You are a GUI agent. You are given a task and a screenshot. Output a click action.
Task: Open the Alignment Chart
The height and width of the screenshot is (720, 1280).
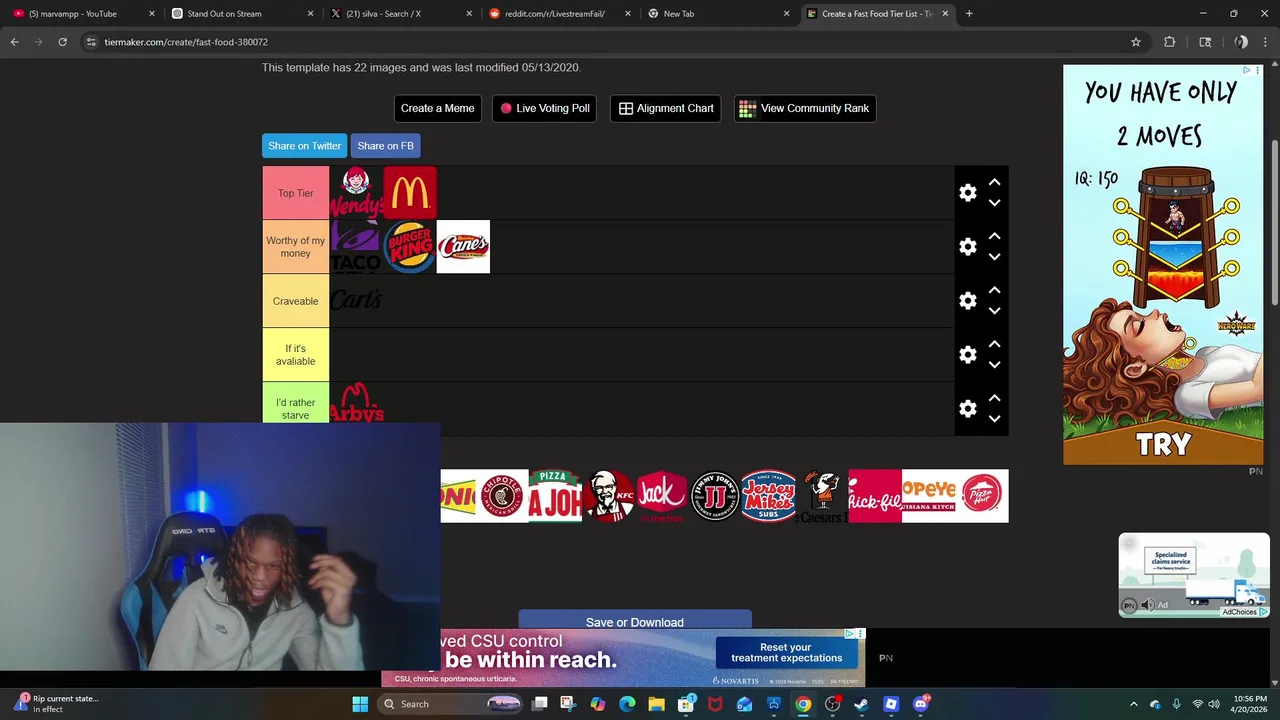(x=666, y=108)
